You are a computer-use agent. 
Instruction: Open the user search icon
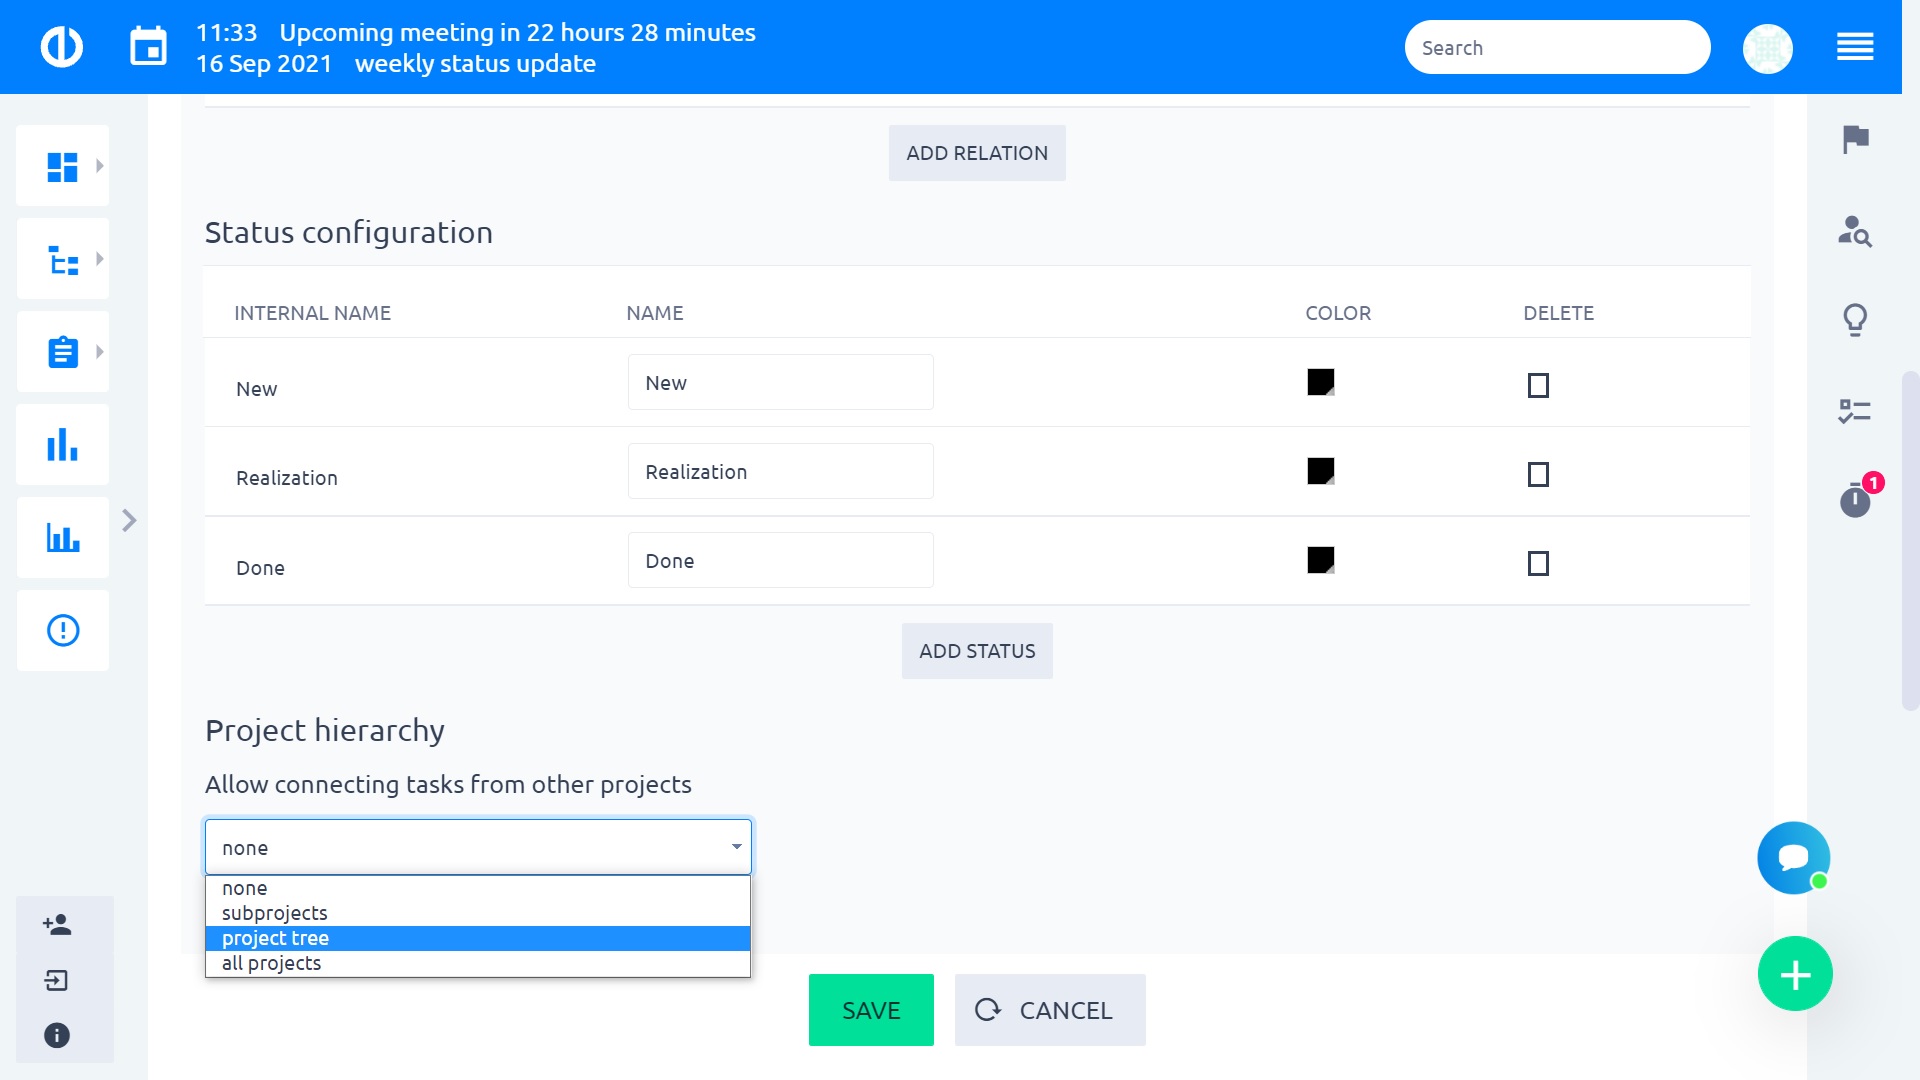(x=1855, y=231)
